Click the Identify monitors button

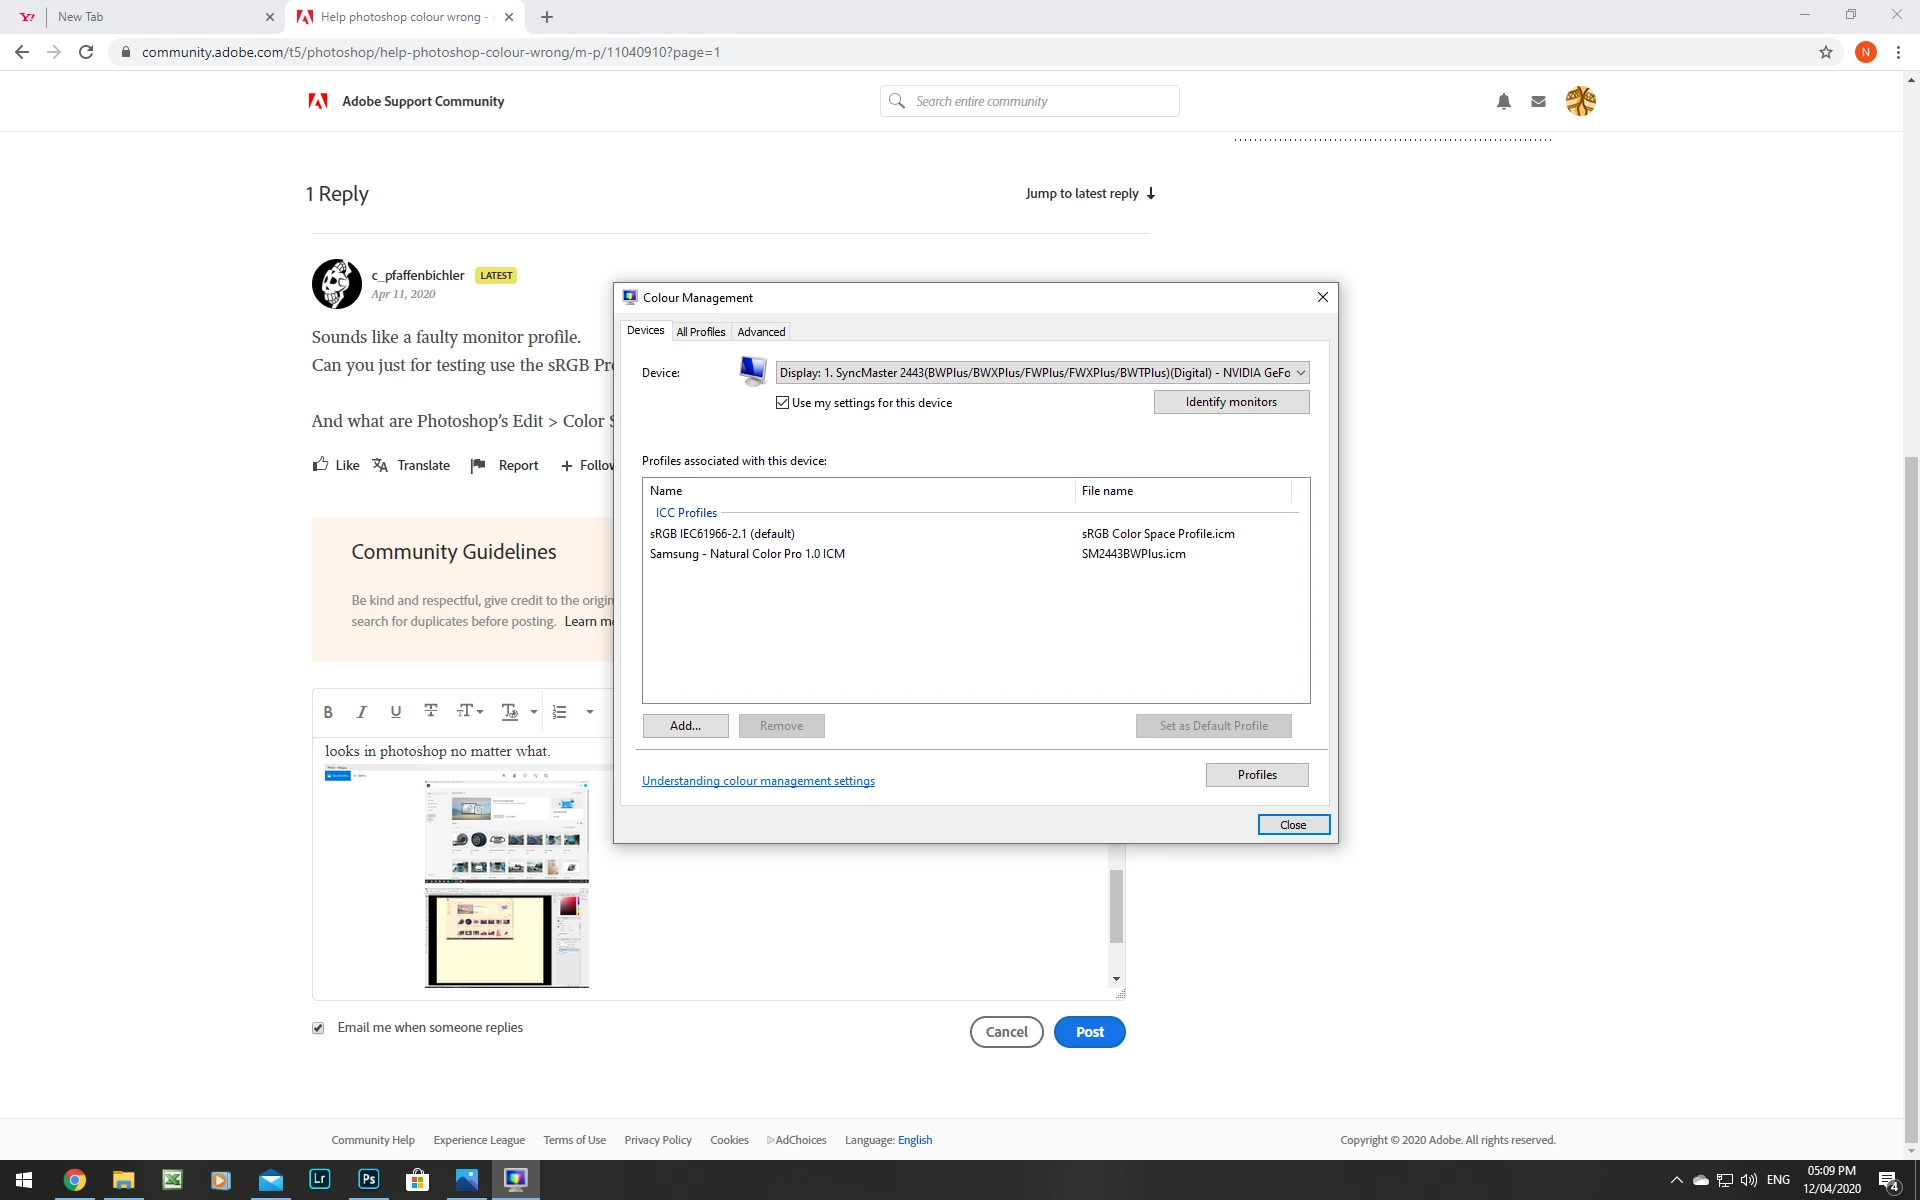coord(1231,402)
